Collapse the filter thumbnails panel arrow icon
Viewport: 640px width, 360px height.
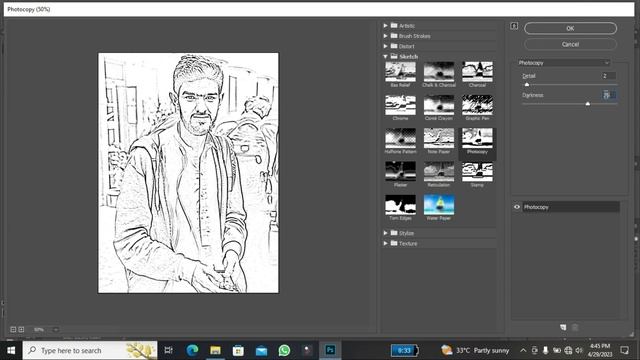[x=514, y=26]
